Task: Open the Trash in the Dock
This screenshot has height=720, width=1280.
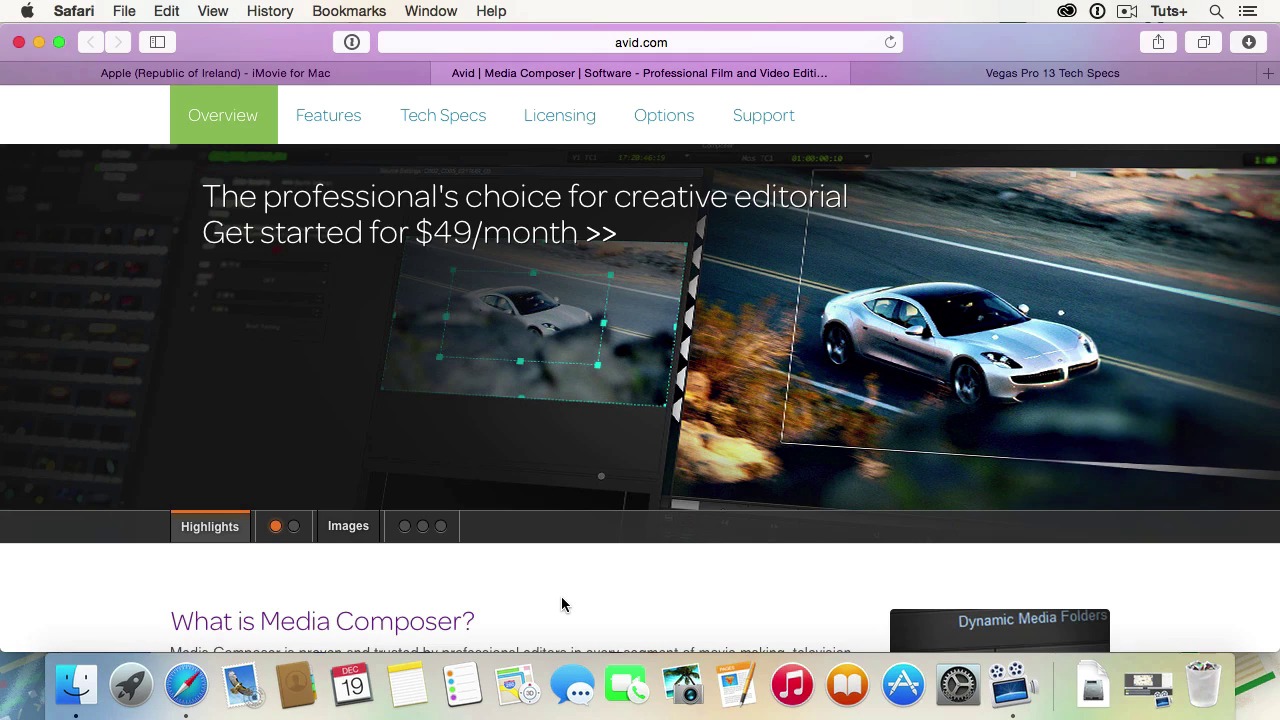Action: tap(1203, 685)
